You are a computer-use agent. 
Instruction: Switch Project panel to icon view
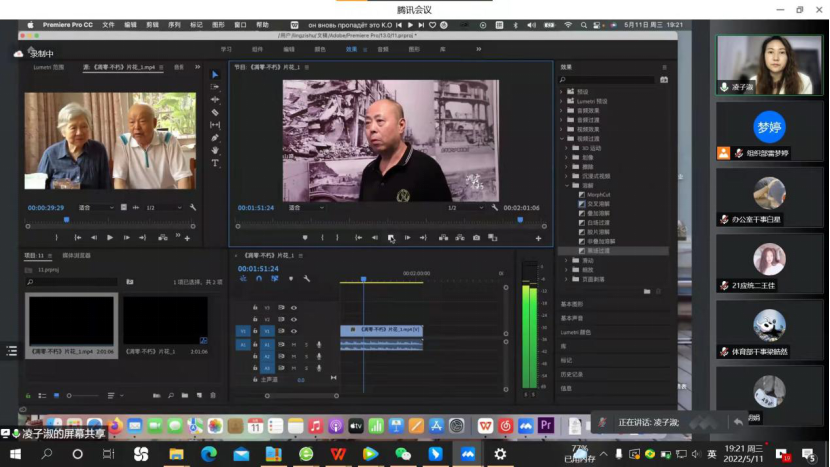click(56, 396)
